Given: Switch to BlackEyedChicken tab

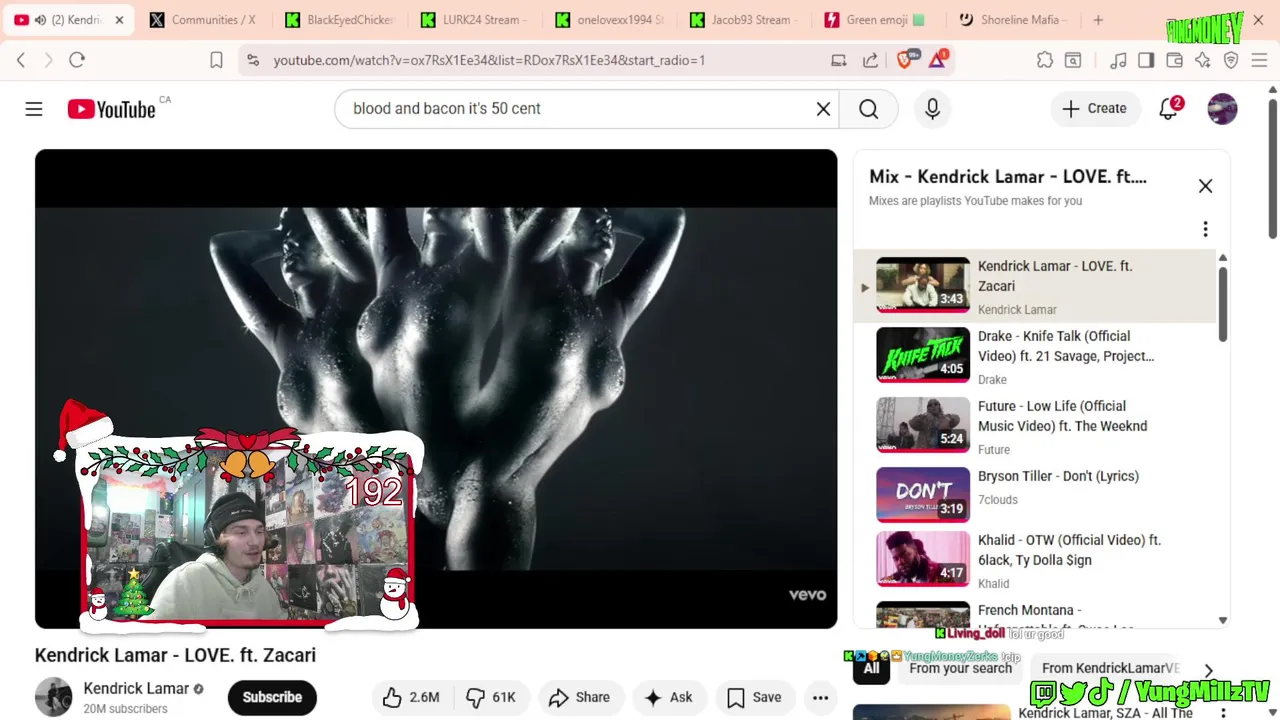Looking at the screenshot, I should click(x=339, y=20).
